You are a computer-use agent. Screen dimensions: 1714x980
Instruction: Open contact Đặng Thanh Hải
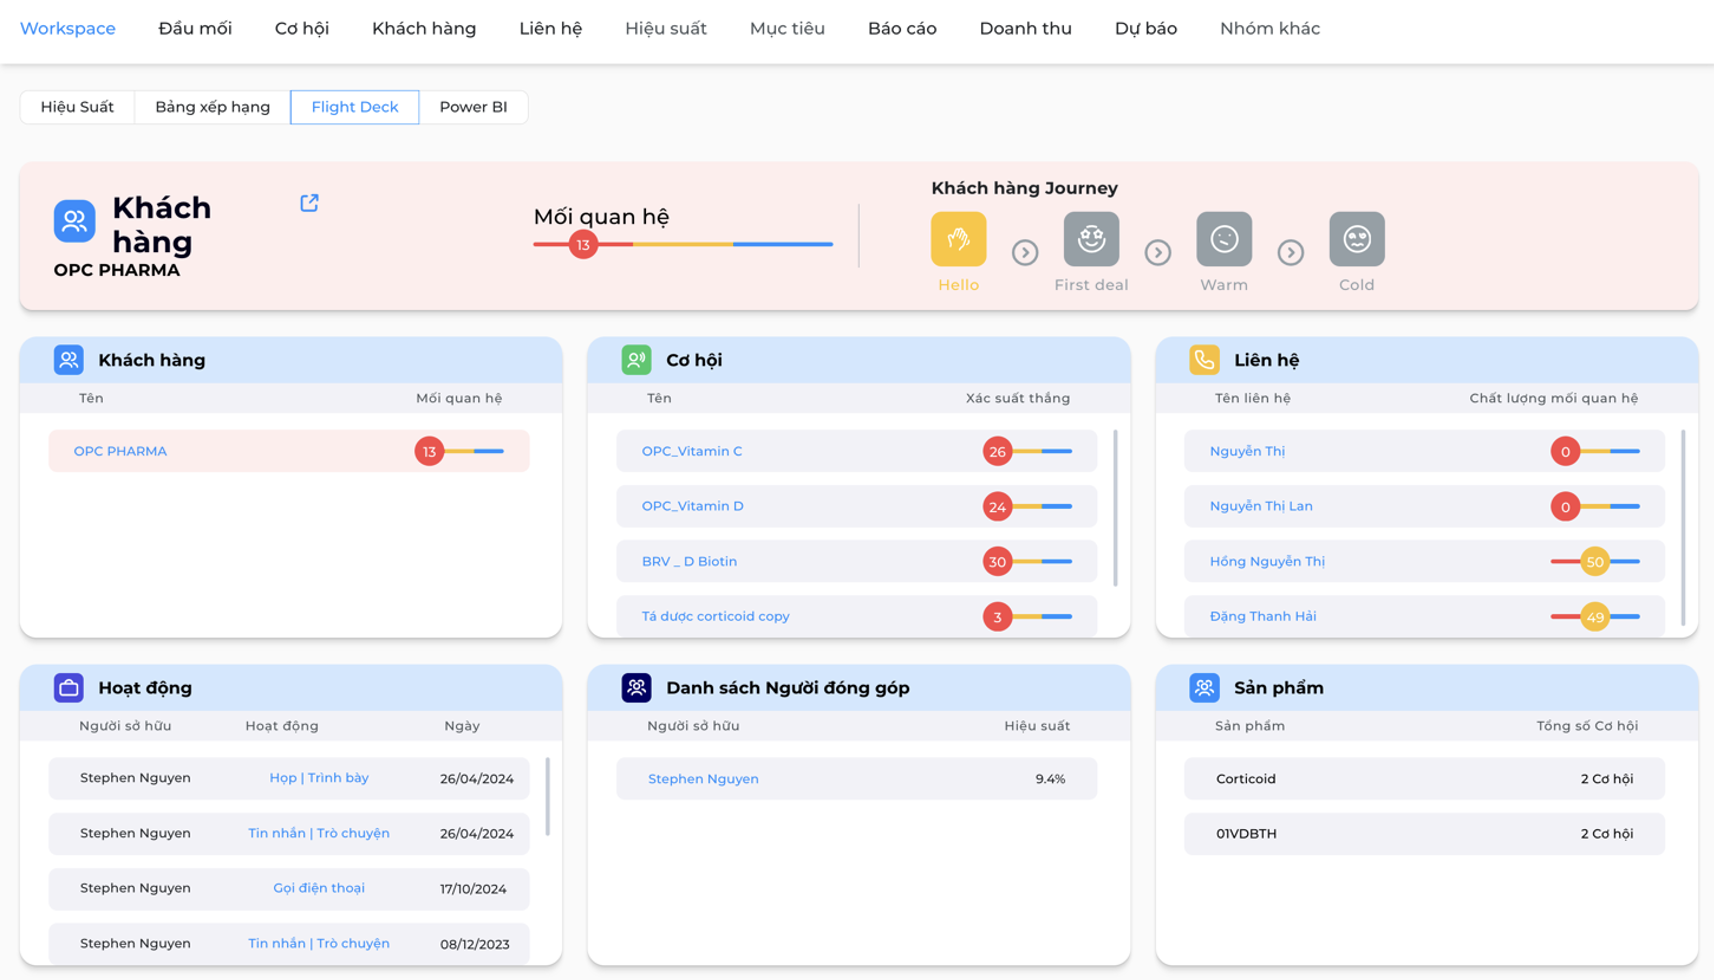click(1263, 616)
